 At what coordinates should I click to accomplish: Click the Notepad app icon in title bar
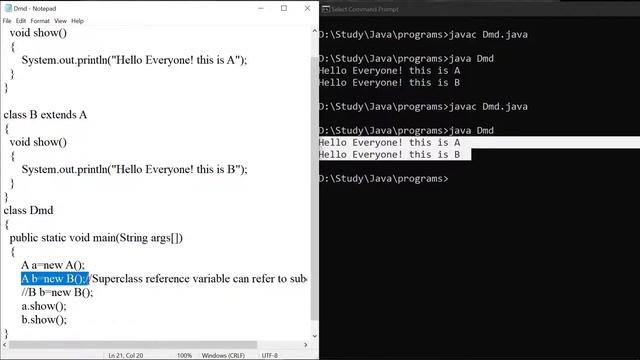pyautogui.click(x=8, y=8)
